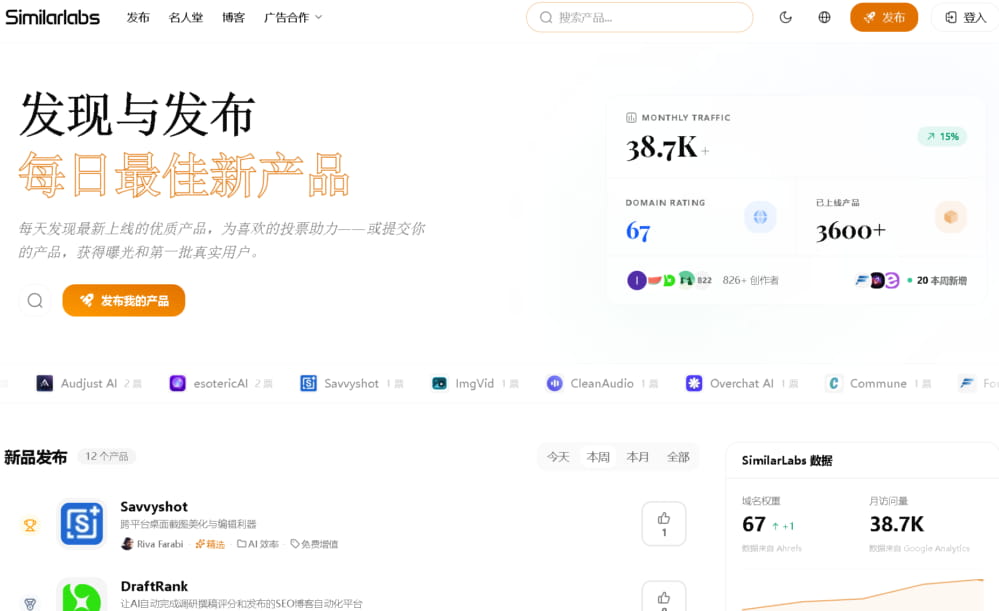This screenshot has height=611, width=999.
Task: Select the 本周 filter tab
Action: [598, 457]
